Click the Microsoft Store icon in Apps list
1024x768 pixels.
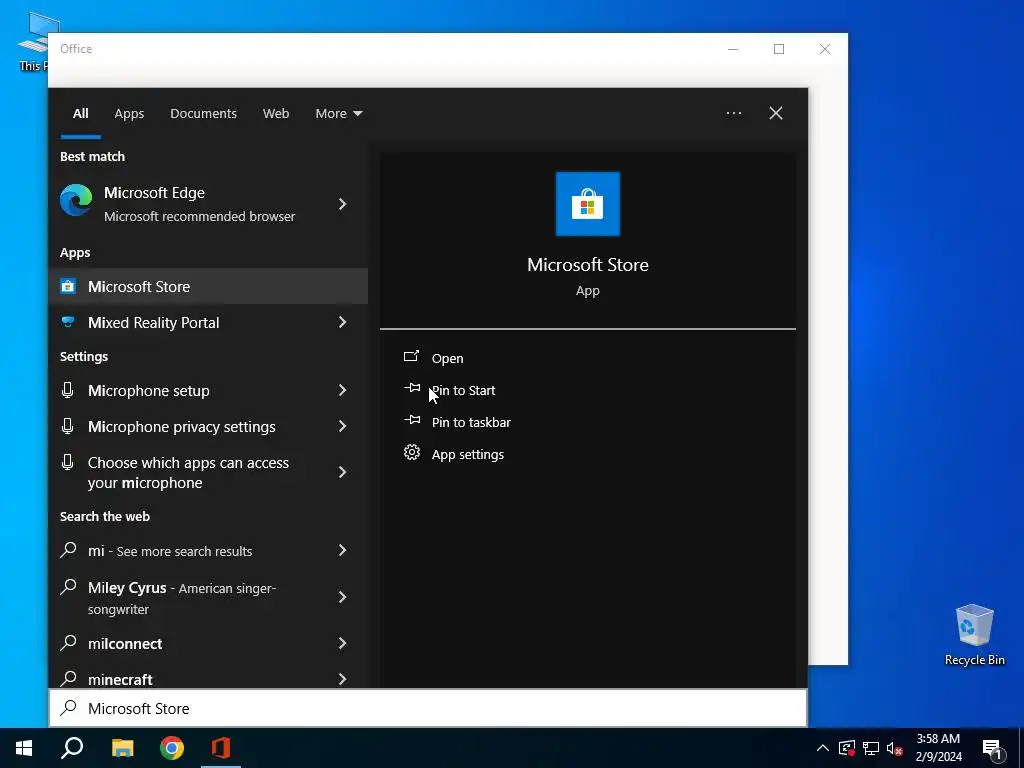tap(68, 286)
